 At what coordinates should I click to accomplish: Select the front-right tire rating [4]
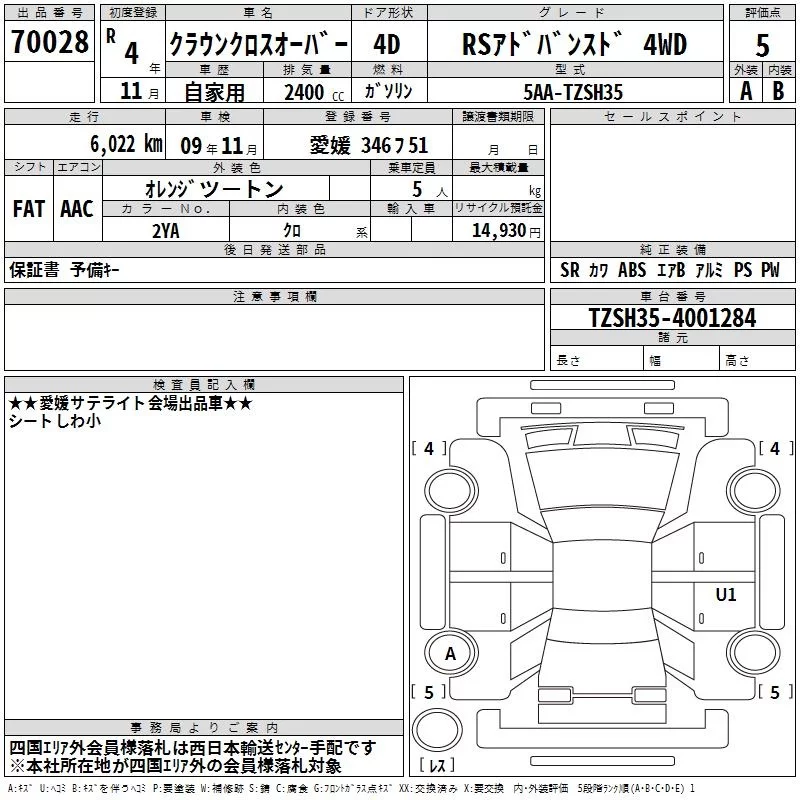(773, 449)
